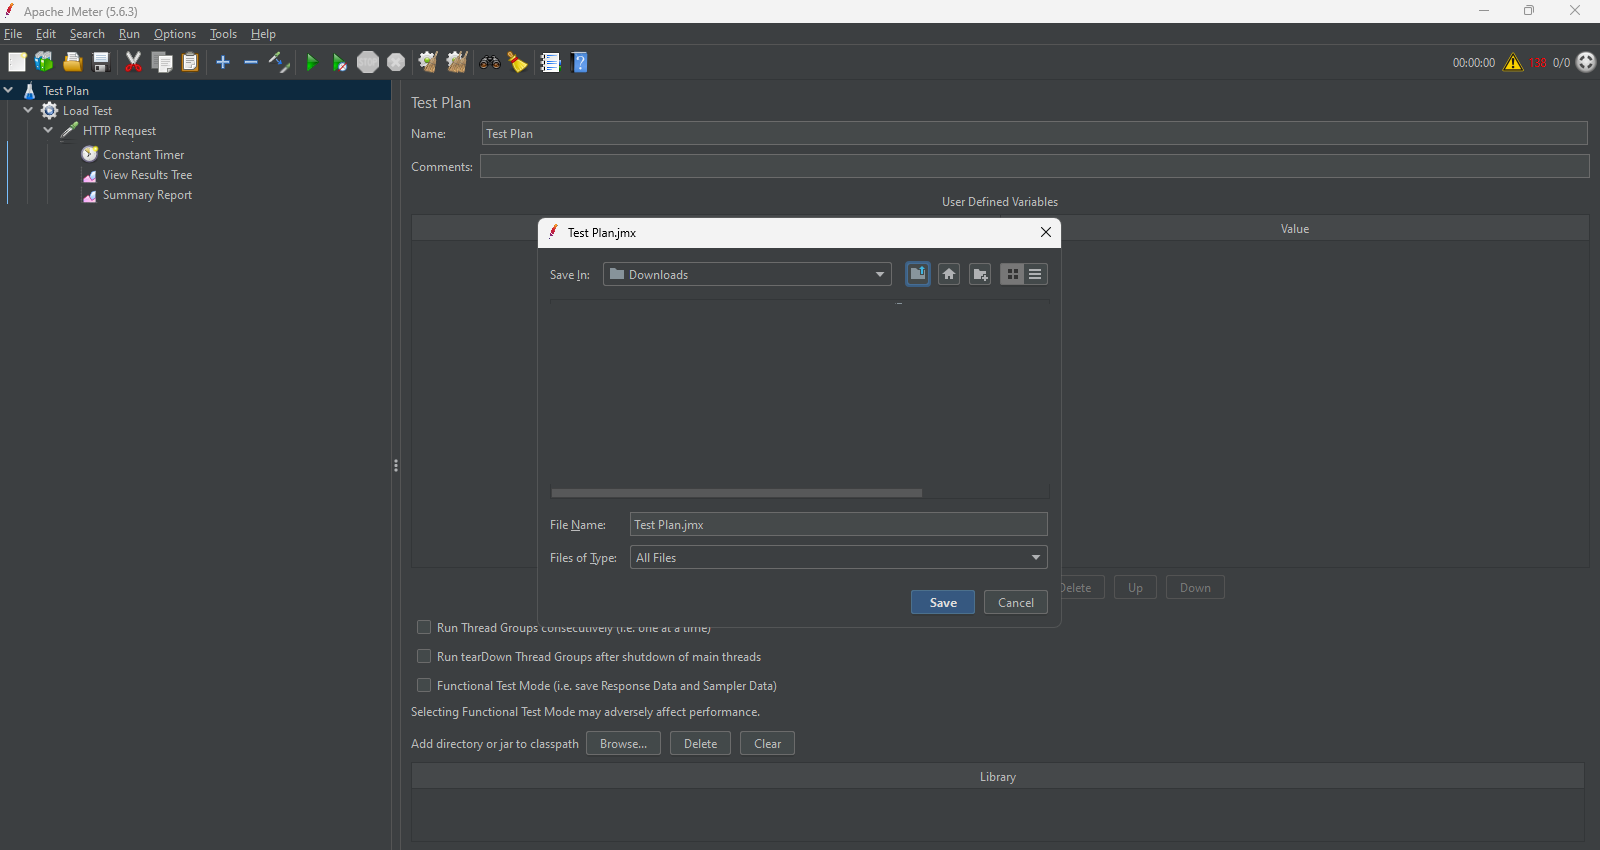The height and width of the screenshot is (850, 1600).
Task: Close the Test Plan.jmx save dialog
Action: (1046, 232)
